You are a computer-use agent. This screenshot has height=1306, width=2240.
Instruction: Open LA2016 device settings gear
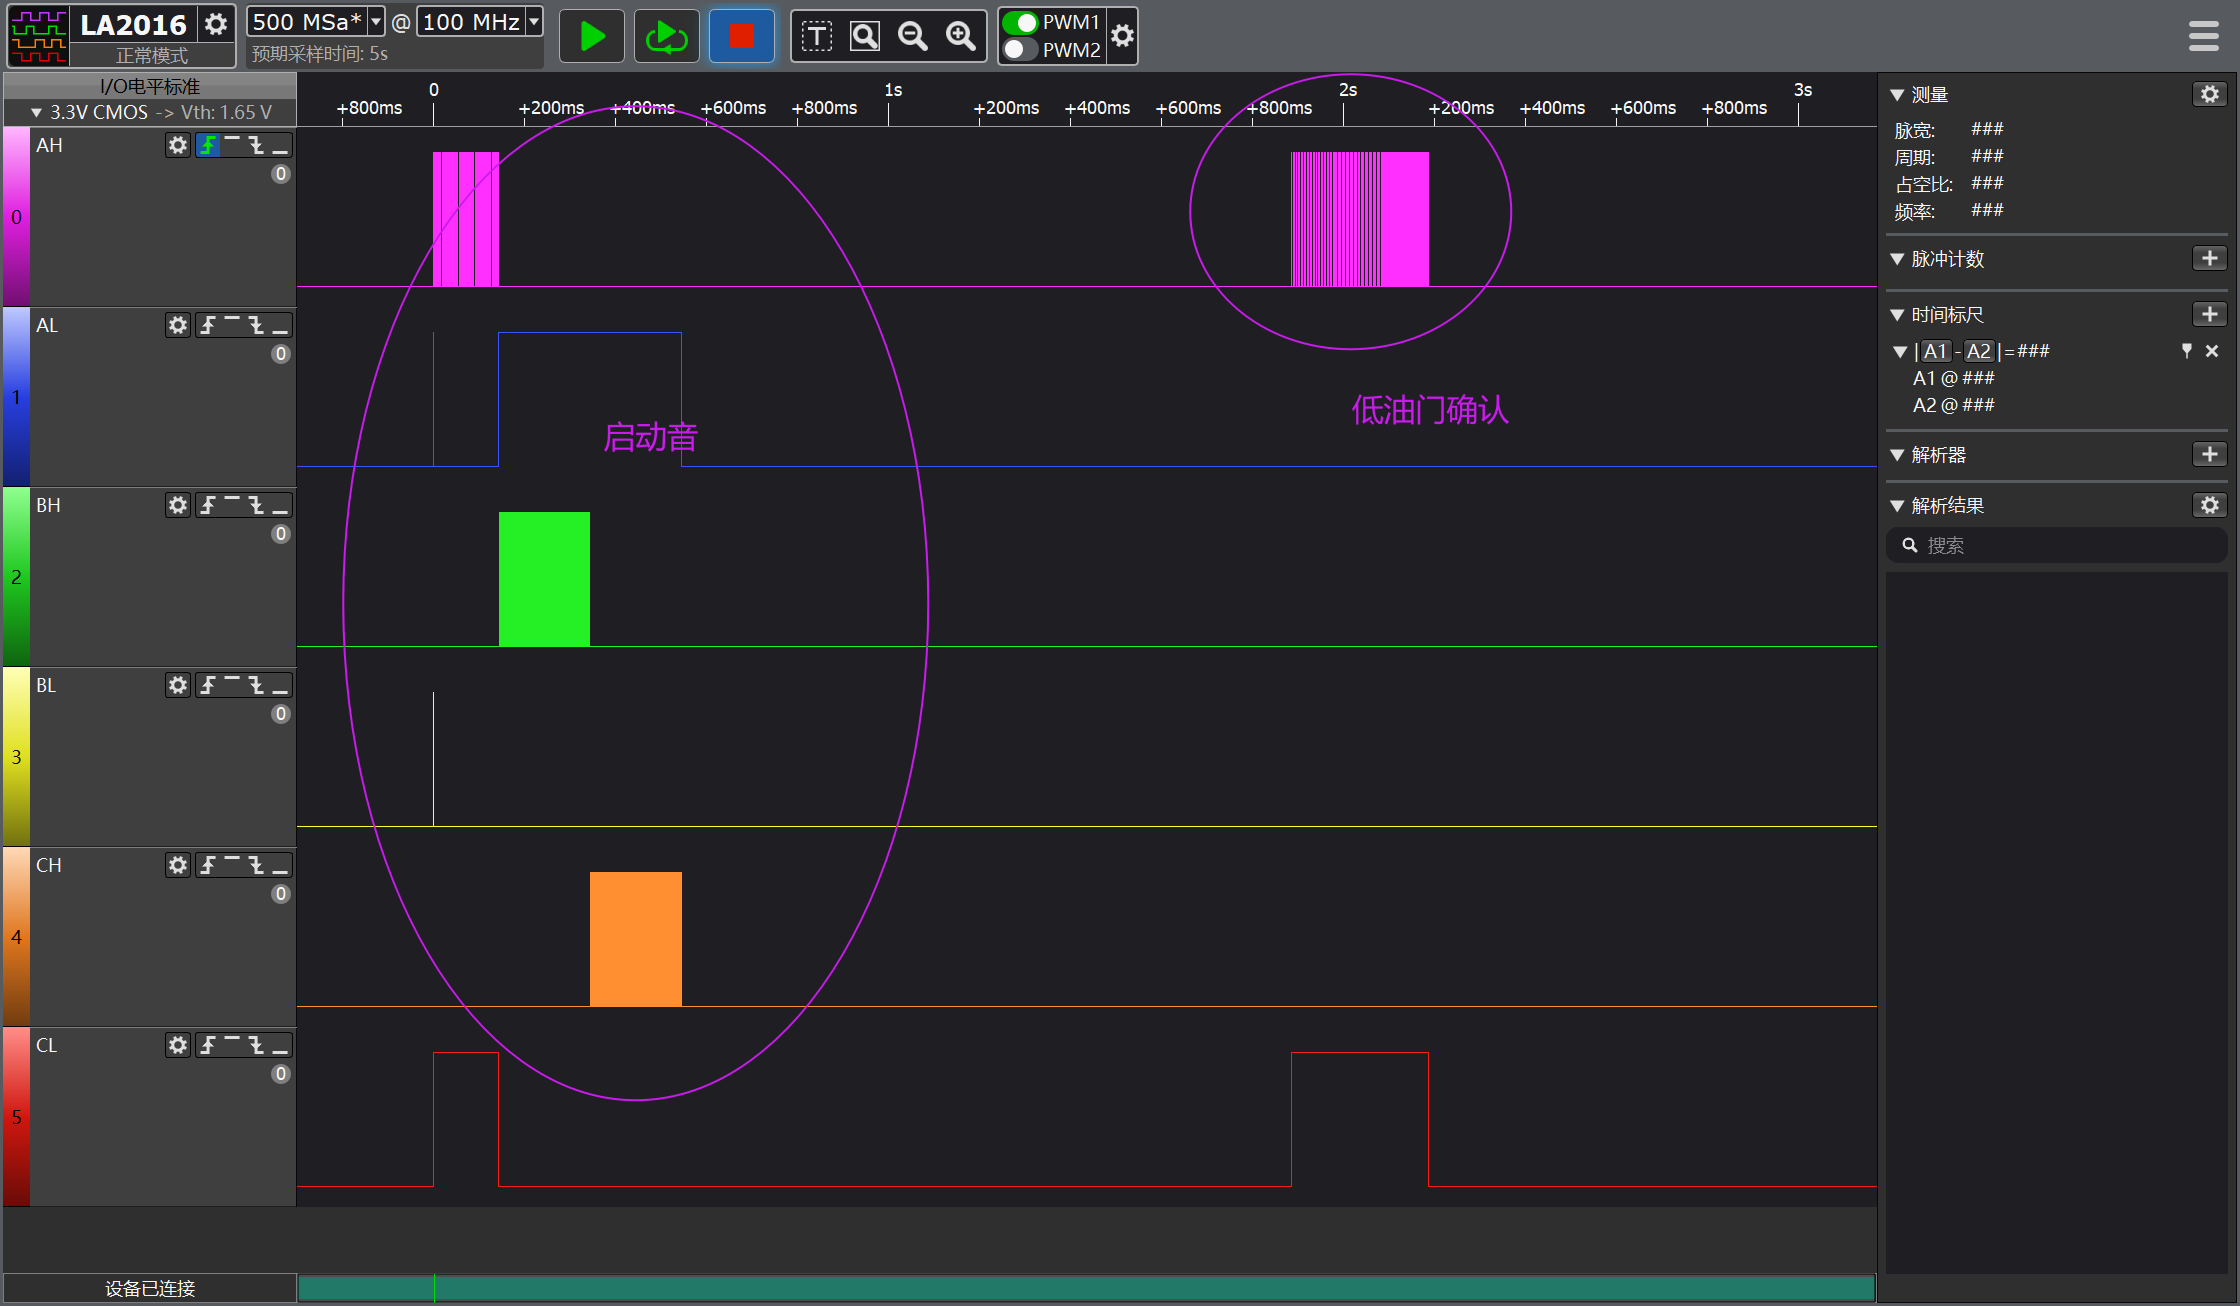216,23
